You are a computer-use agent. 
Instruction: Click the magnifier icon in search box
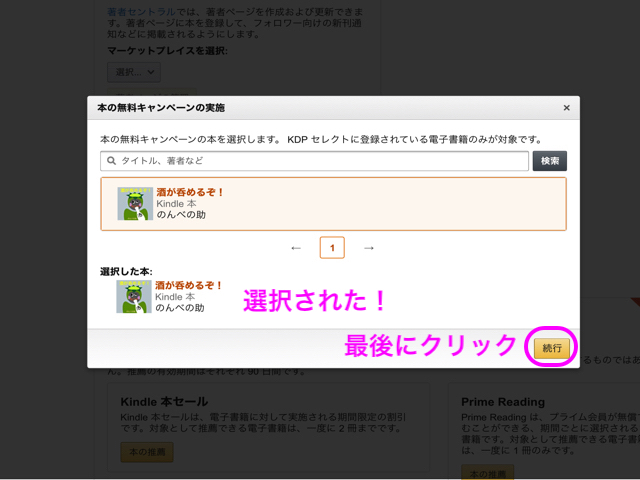click(111, 160)
